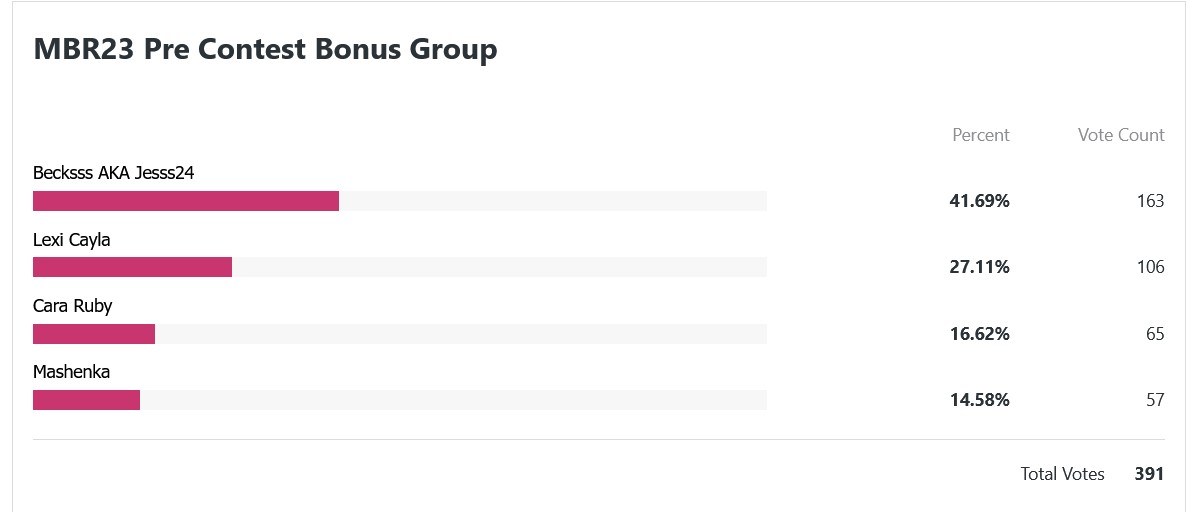Select the 14.58% percentage value
Image resolution: width=1197 pixels, height=512 pixels.
coord(979,400)
